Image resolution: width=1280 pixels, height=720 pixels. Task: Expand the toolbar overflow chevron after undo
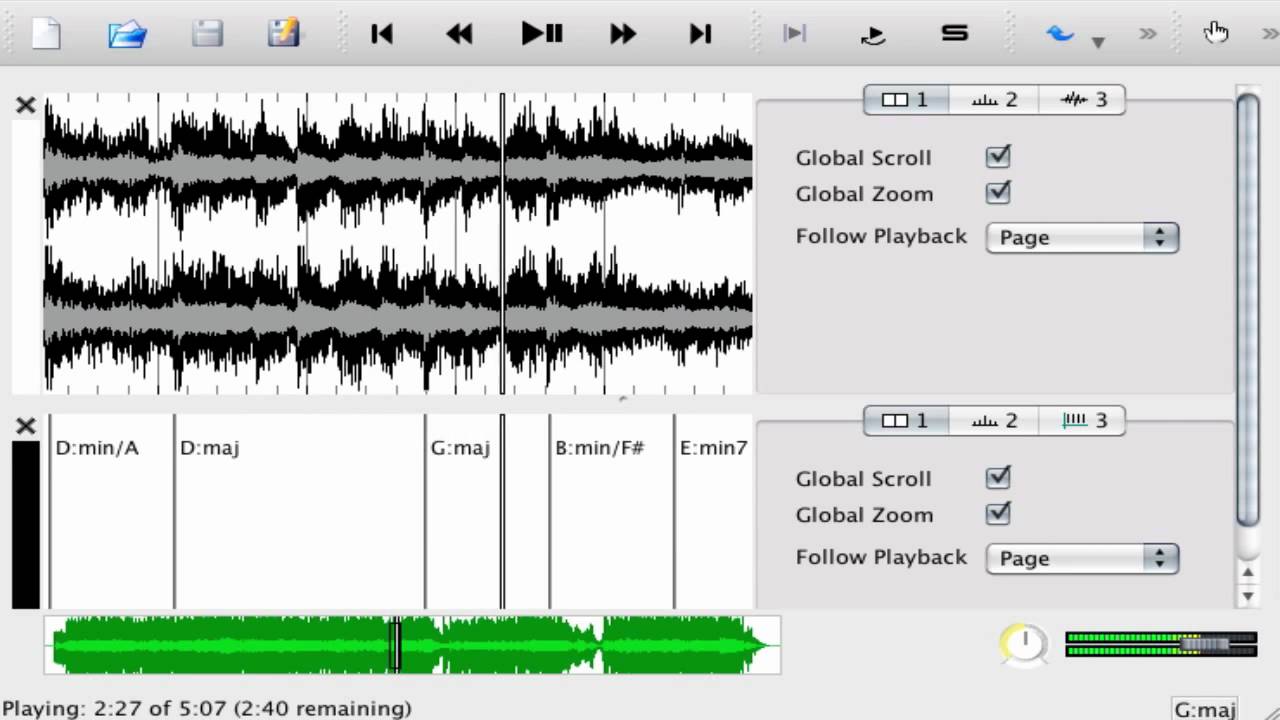pyautogui.click(x=1148, y=34)
